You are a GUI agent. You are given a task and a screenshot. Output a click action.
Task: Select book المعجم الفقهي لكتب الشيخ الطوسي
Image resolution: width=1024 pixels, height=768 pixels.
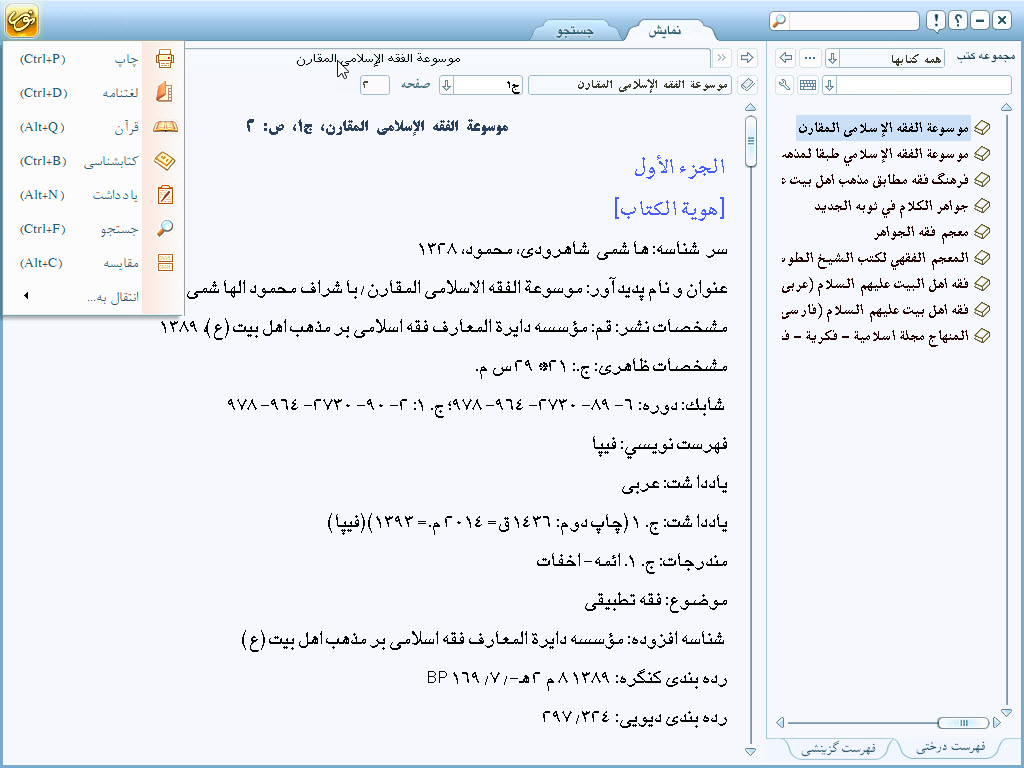[875, 258]
